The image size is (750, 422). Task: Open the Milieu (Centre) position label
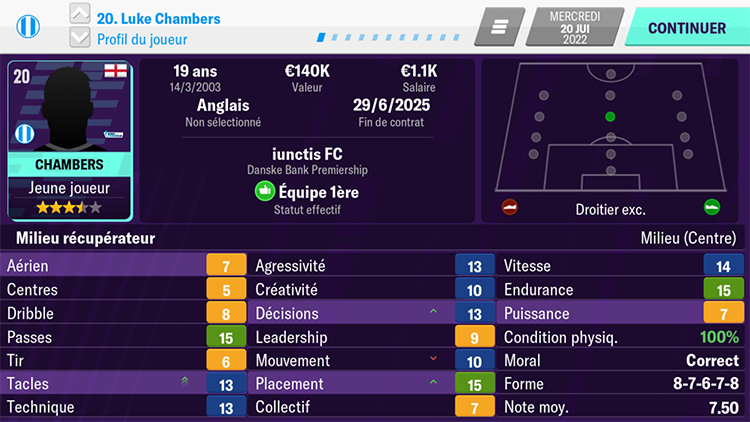click(x=688, y=238)
